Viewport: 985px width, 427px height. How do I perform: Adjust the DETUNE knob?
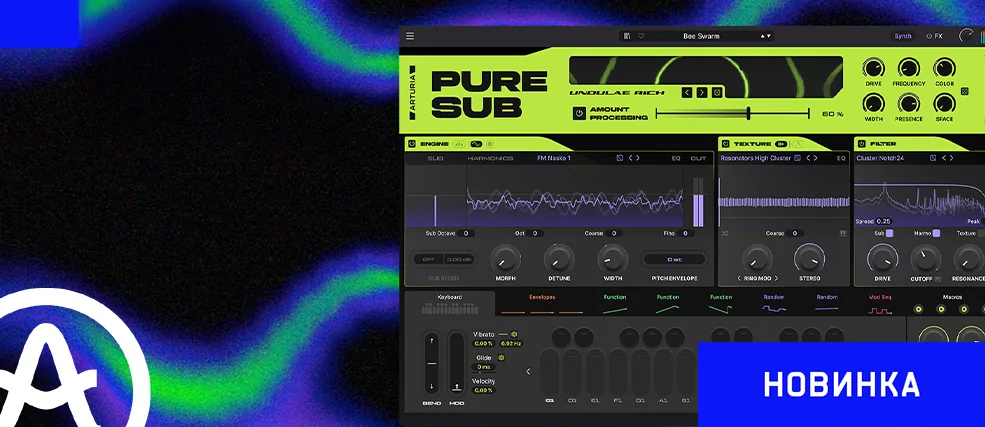(x=559, y=258)
